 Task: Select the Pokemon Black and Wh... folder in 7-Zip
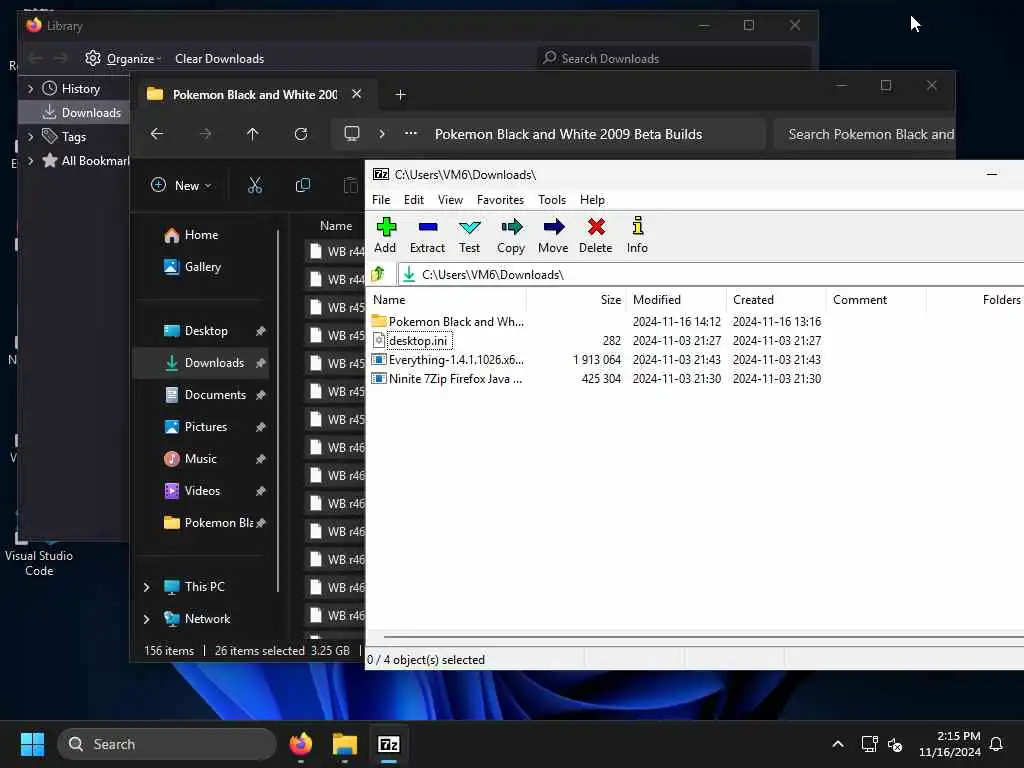click(x=448, y=321)
